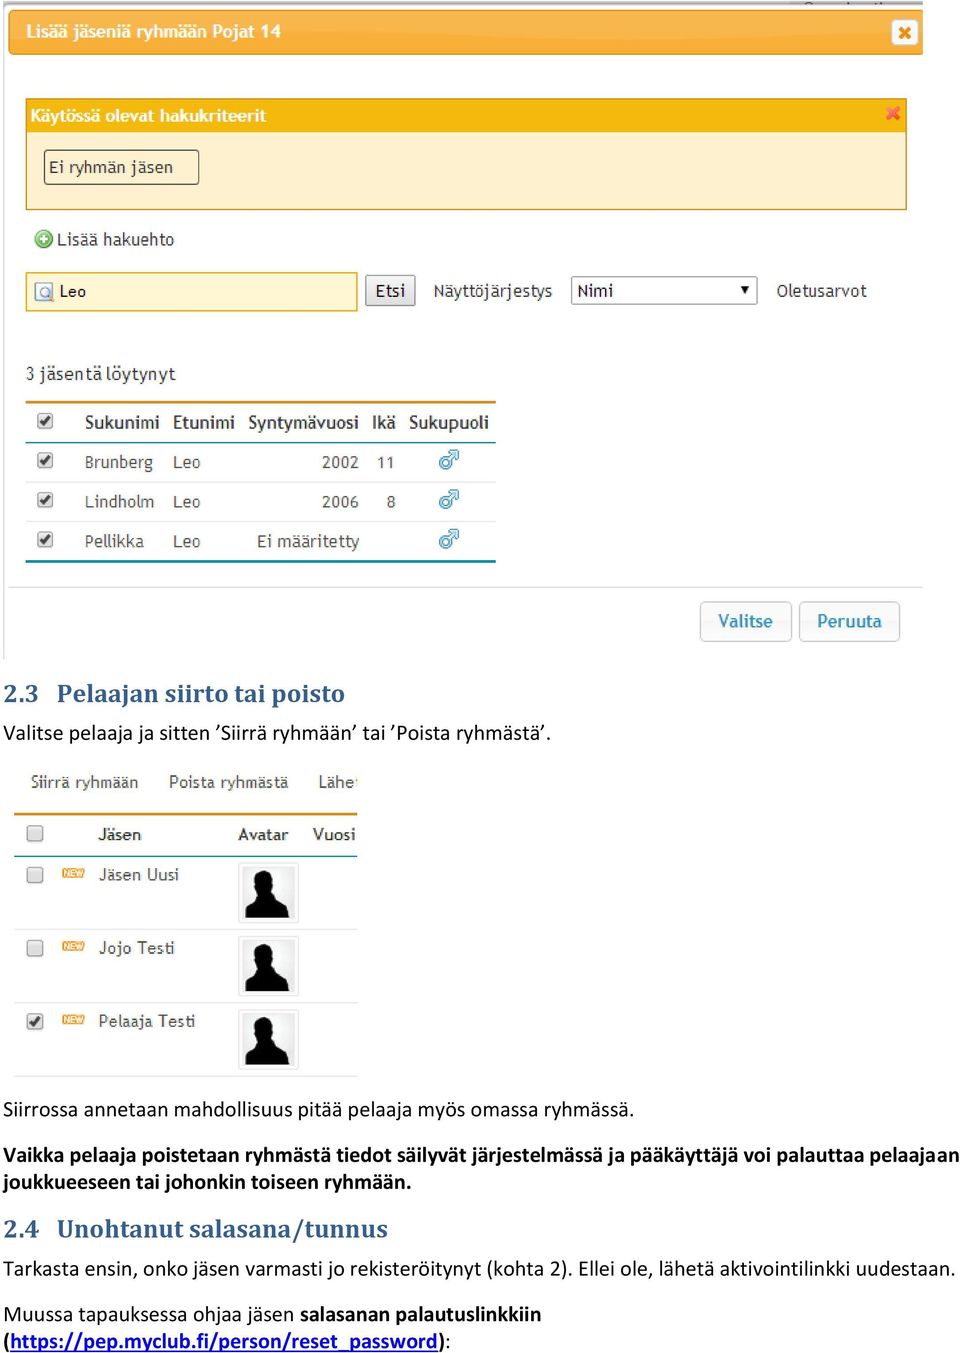Select the Poista ryhmästä tab
Screen dimensions: 960x1353
(x=228, y=782)
